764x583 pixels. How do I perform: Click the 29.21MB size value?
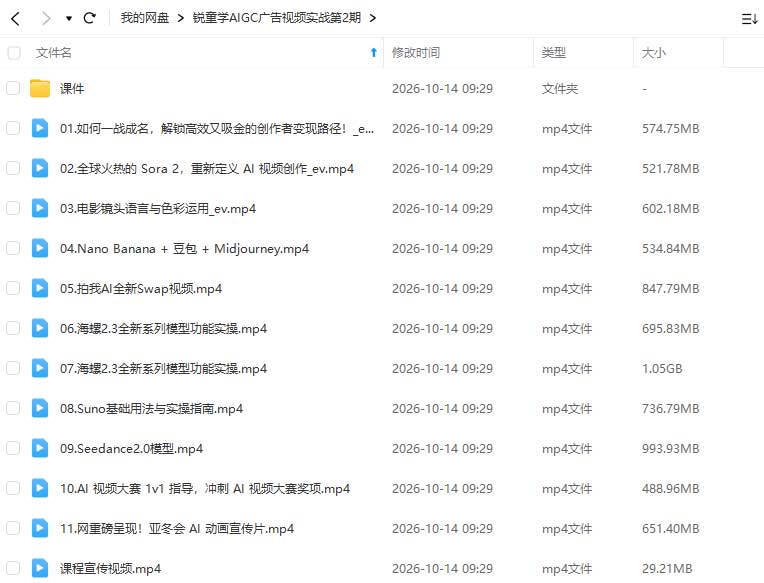point(667,568)
